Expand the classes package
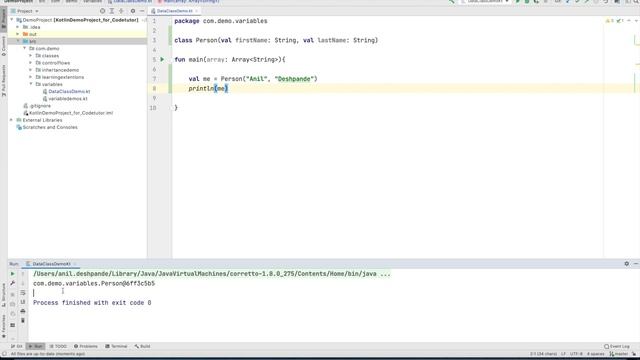 31,56
